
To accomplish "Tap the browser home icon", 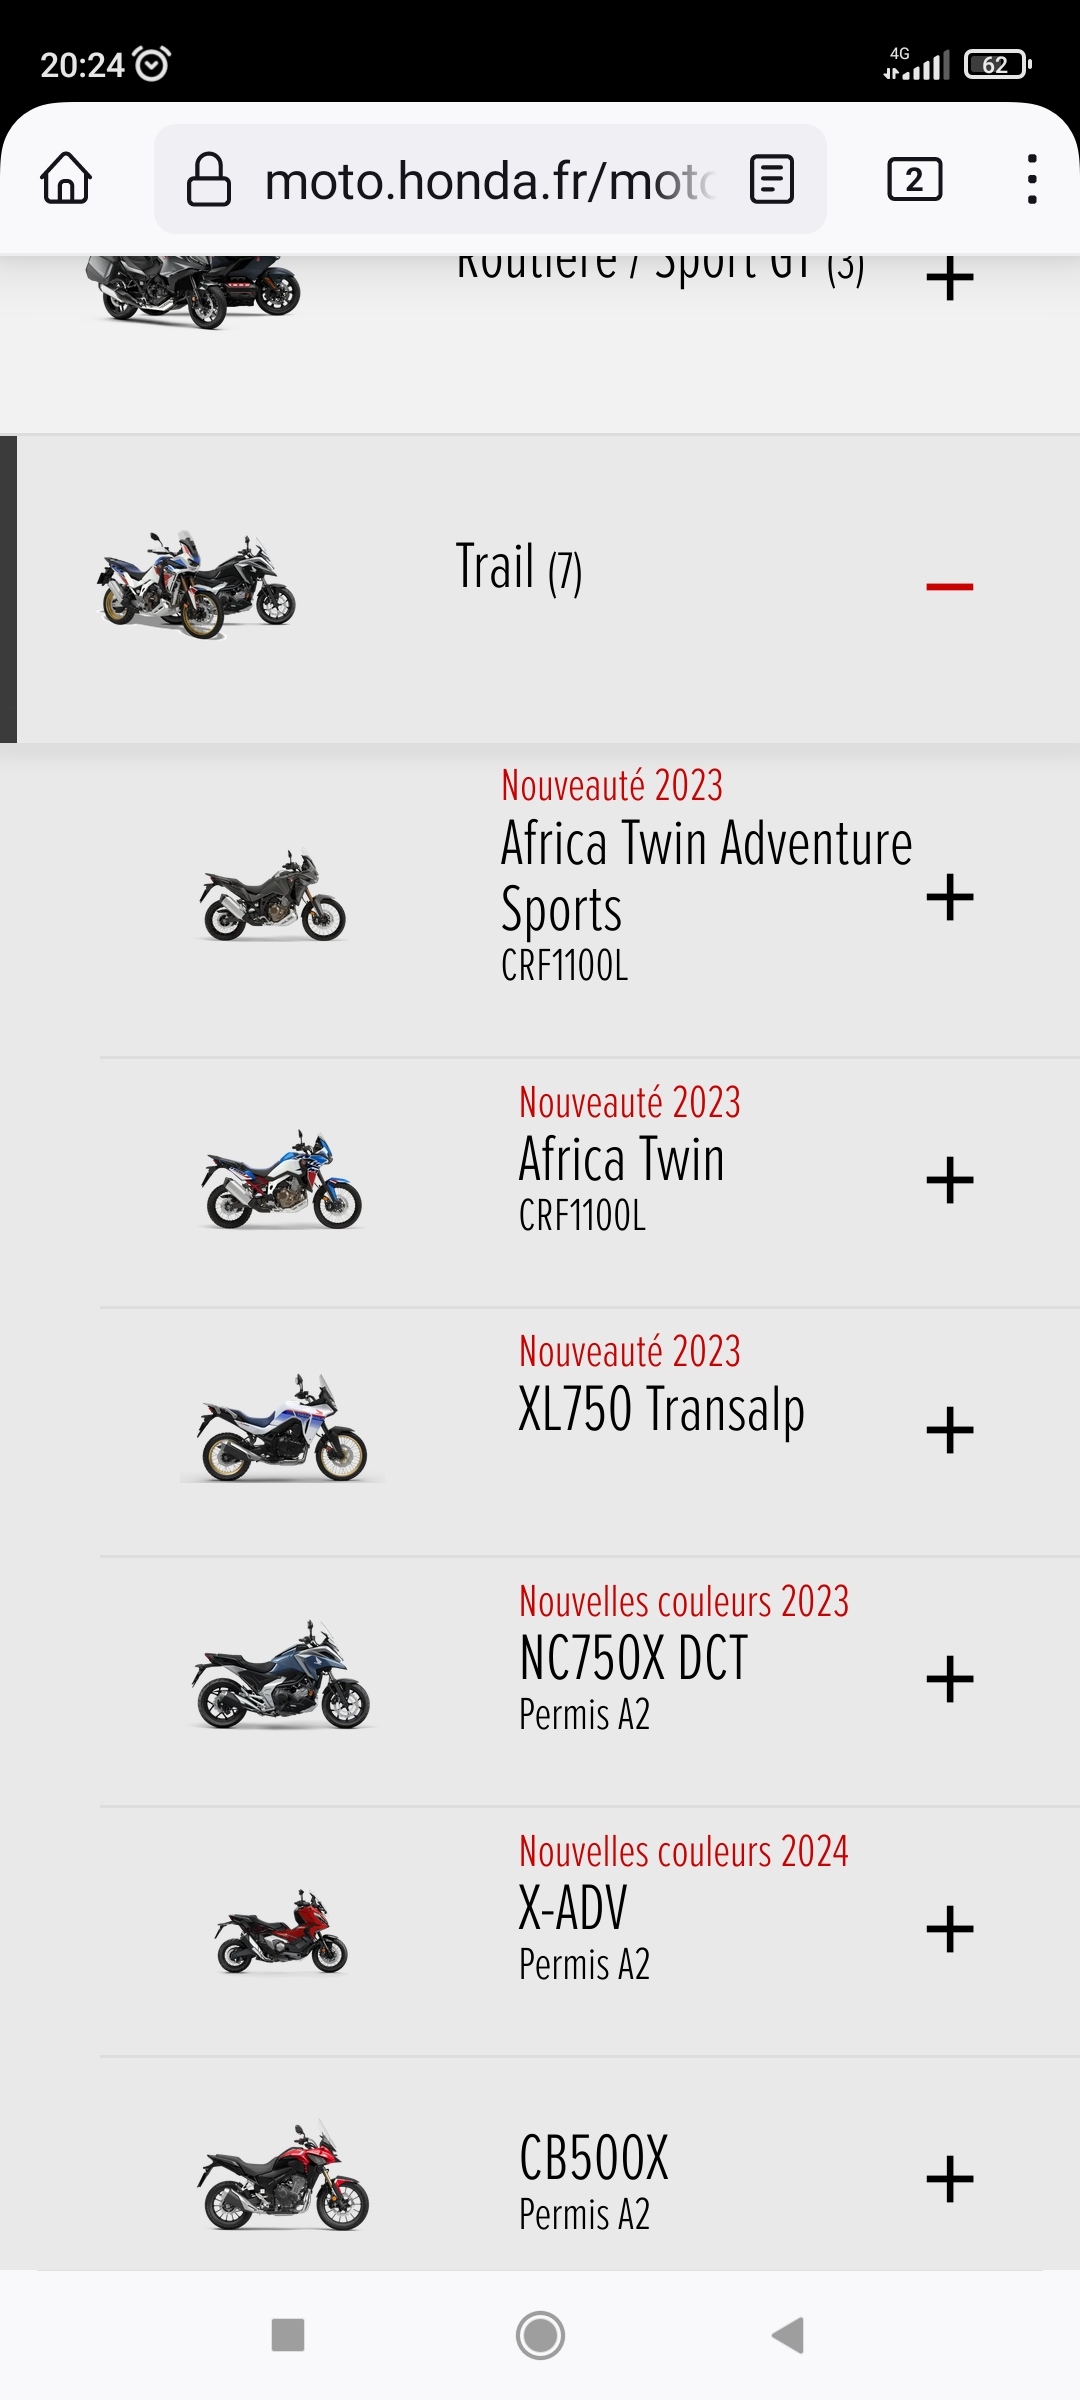I will point(66,180).
